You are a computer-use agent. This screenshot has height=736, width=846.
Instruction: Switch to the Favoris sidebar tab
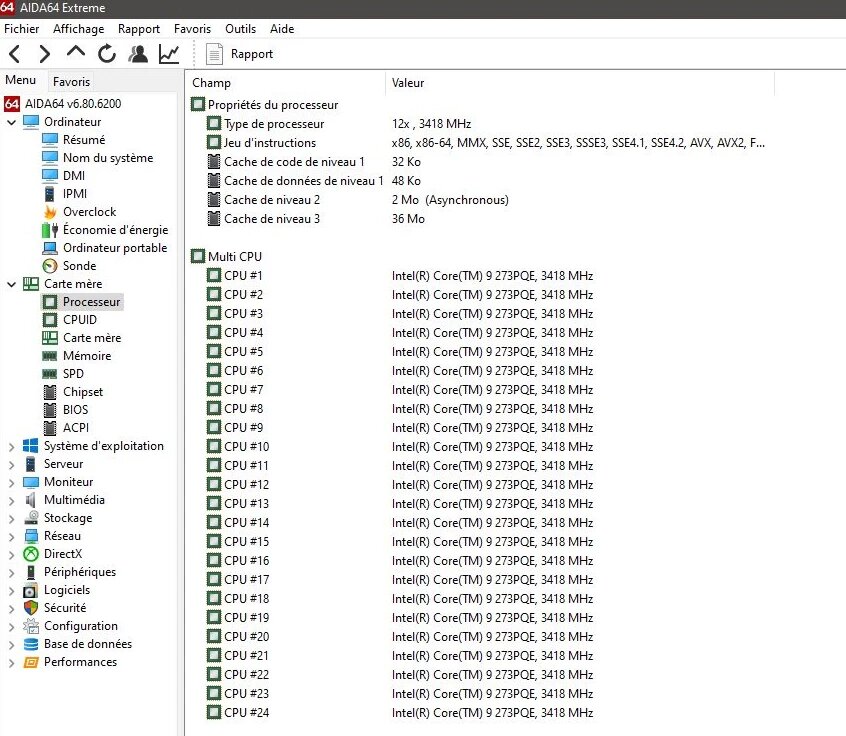[71, 81]
